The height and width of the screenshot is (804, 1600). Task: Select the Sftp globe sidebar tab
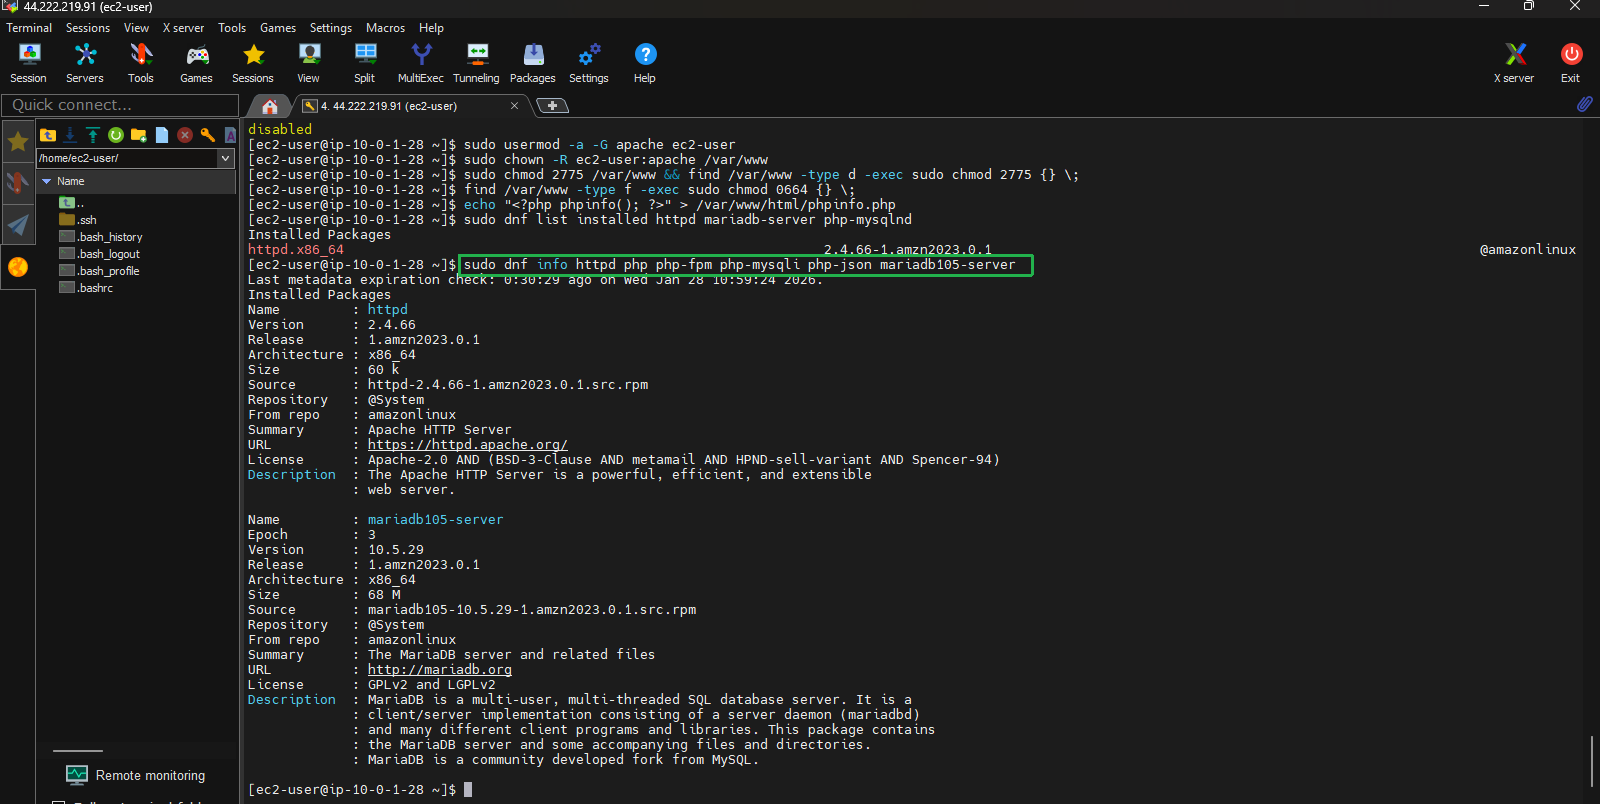[18, 267]
